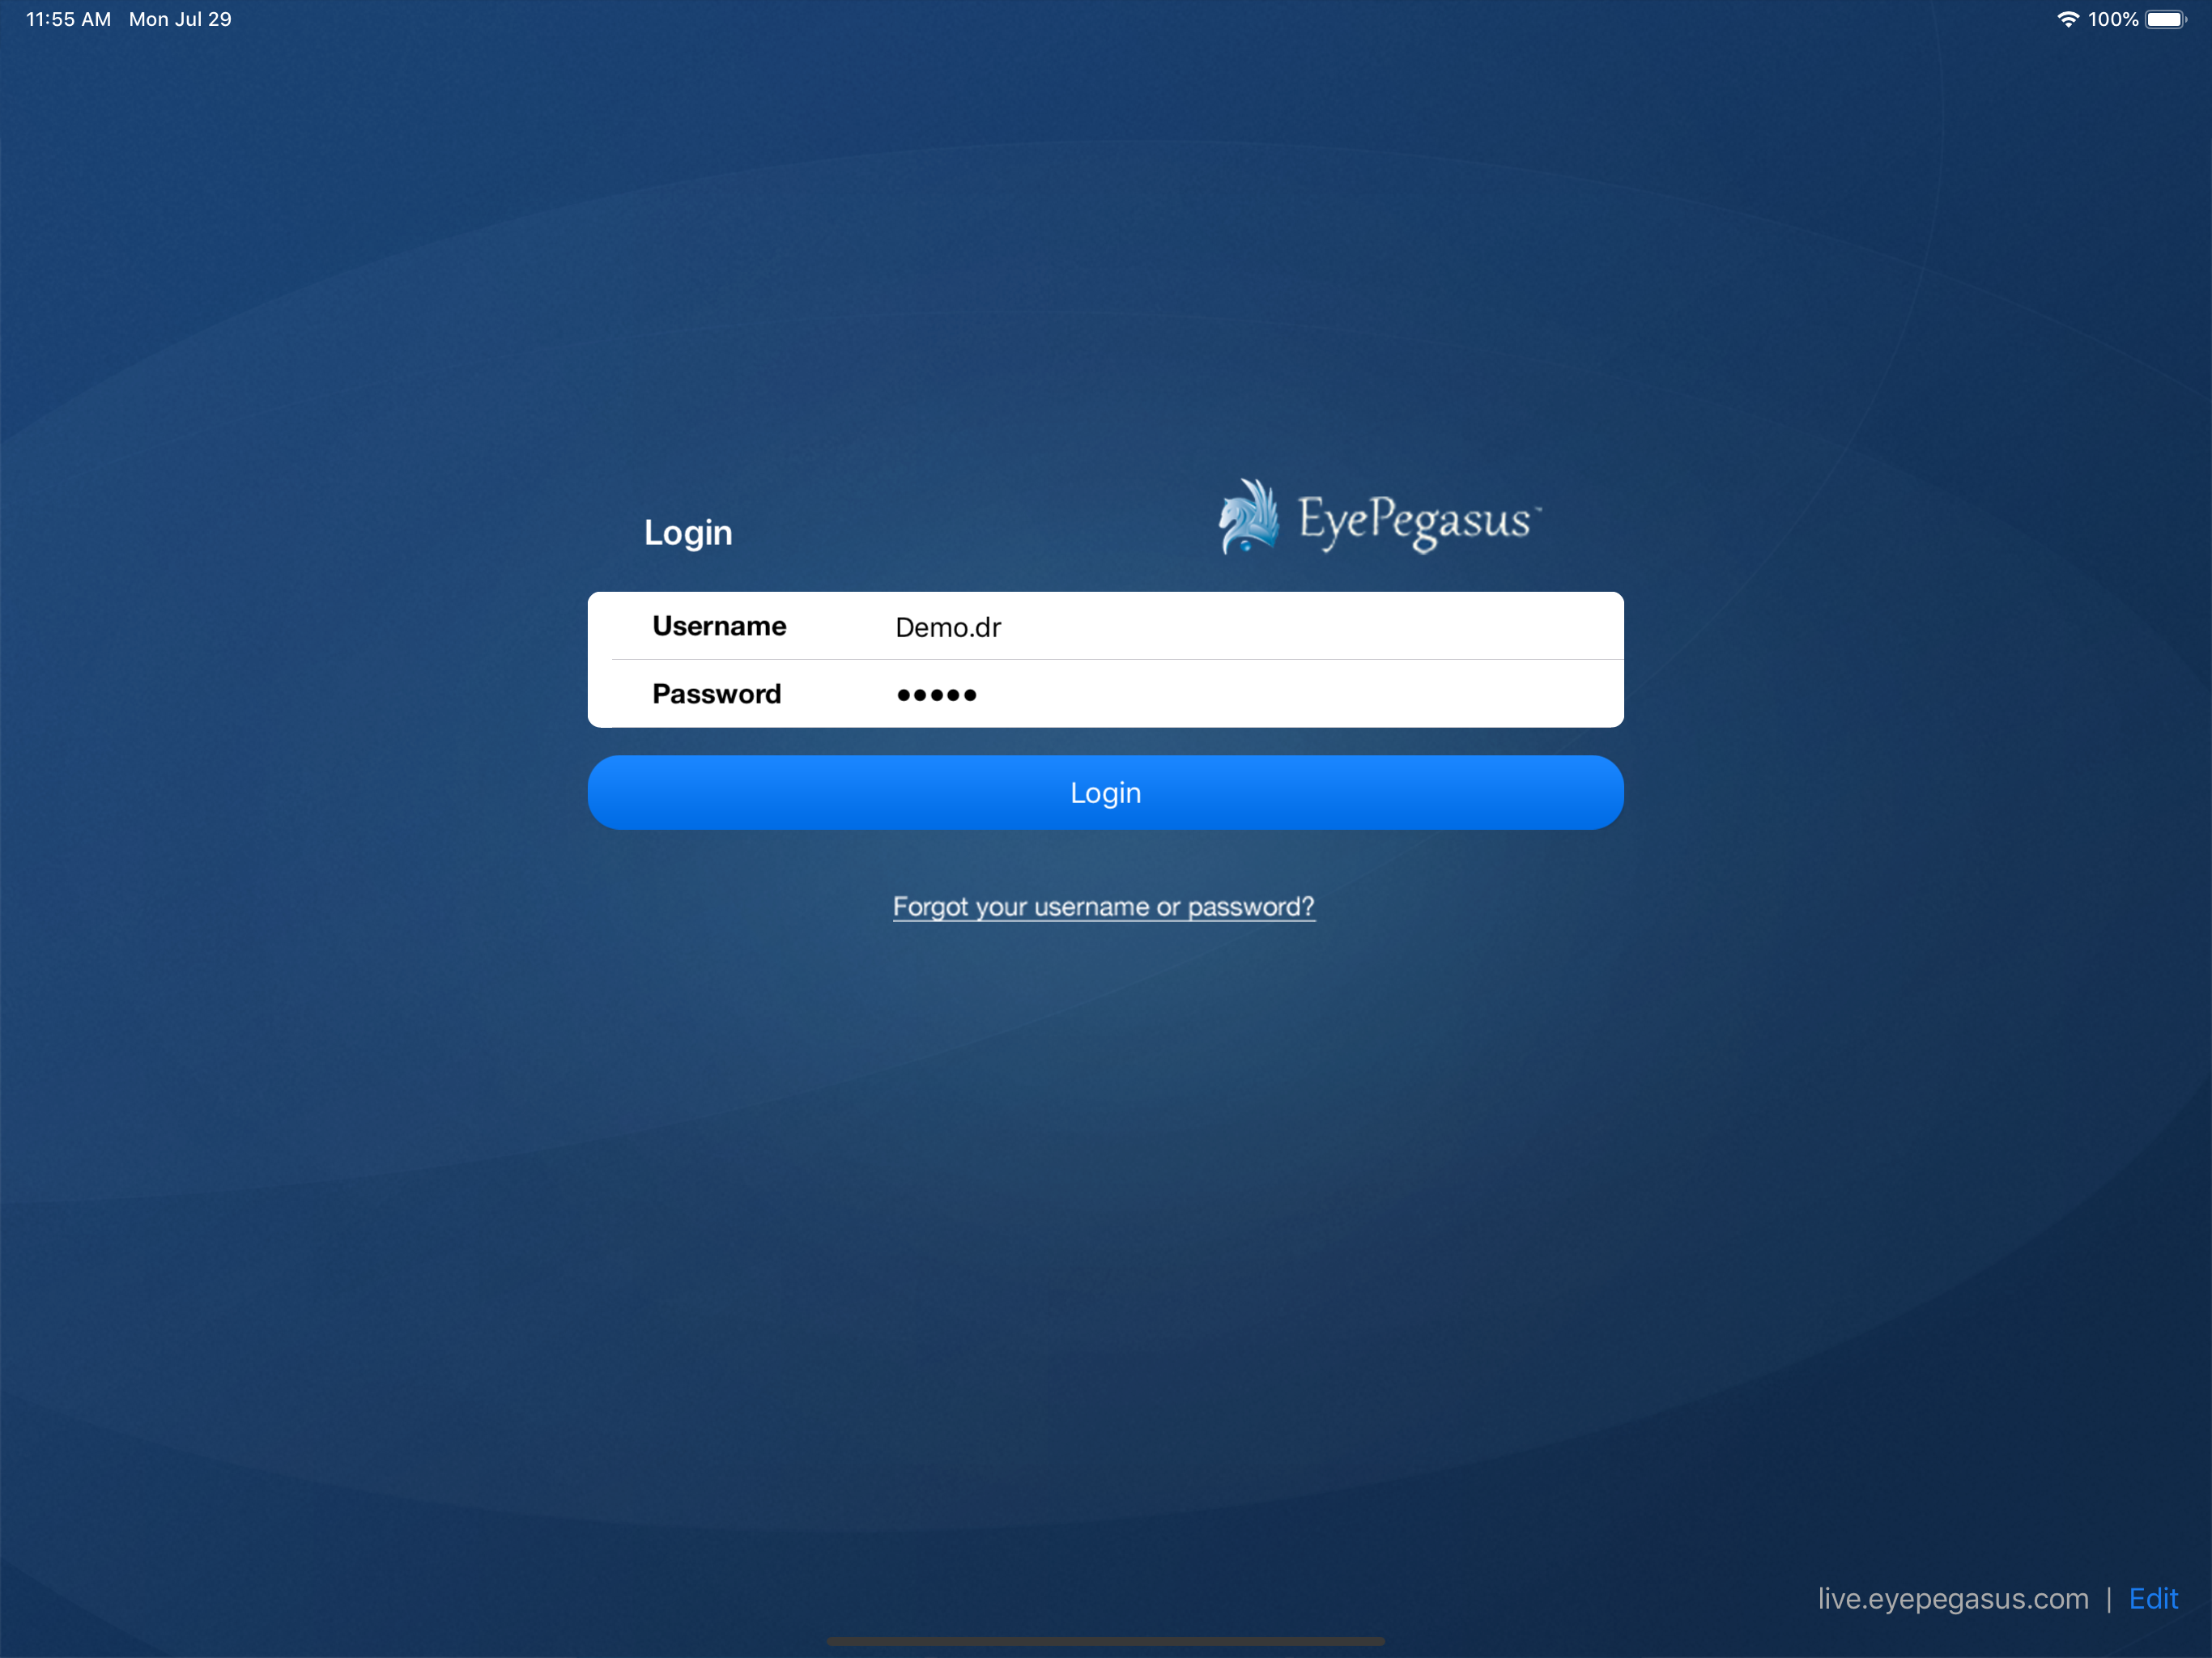Tap the Mon Jul 29 date
Screen dimensions: 2212x1658
[180, 19]
